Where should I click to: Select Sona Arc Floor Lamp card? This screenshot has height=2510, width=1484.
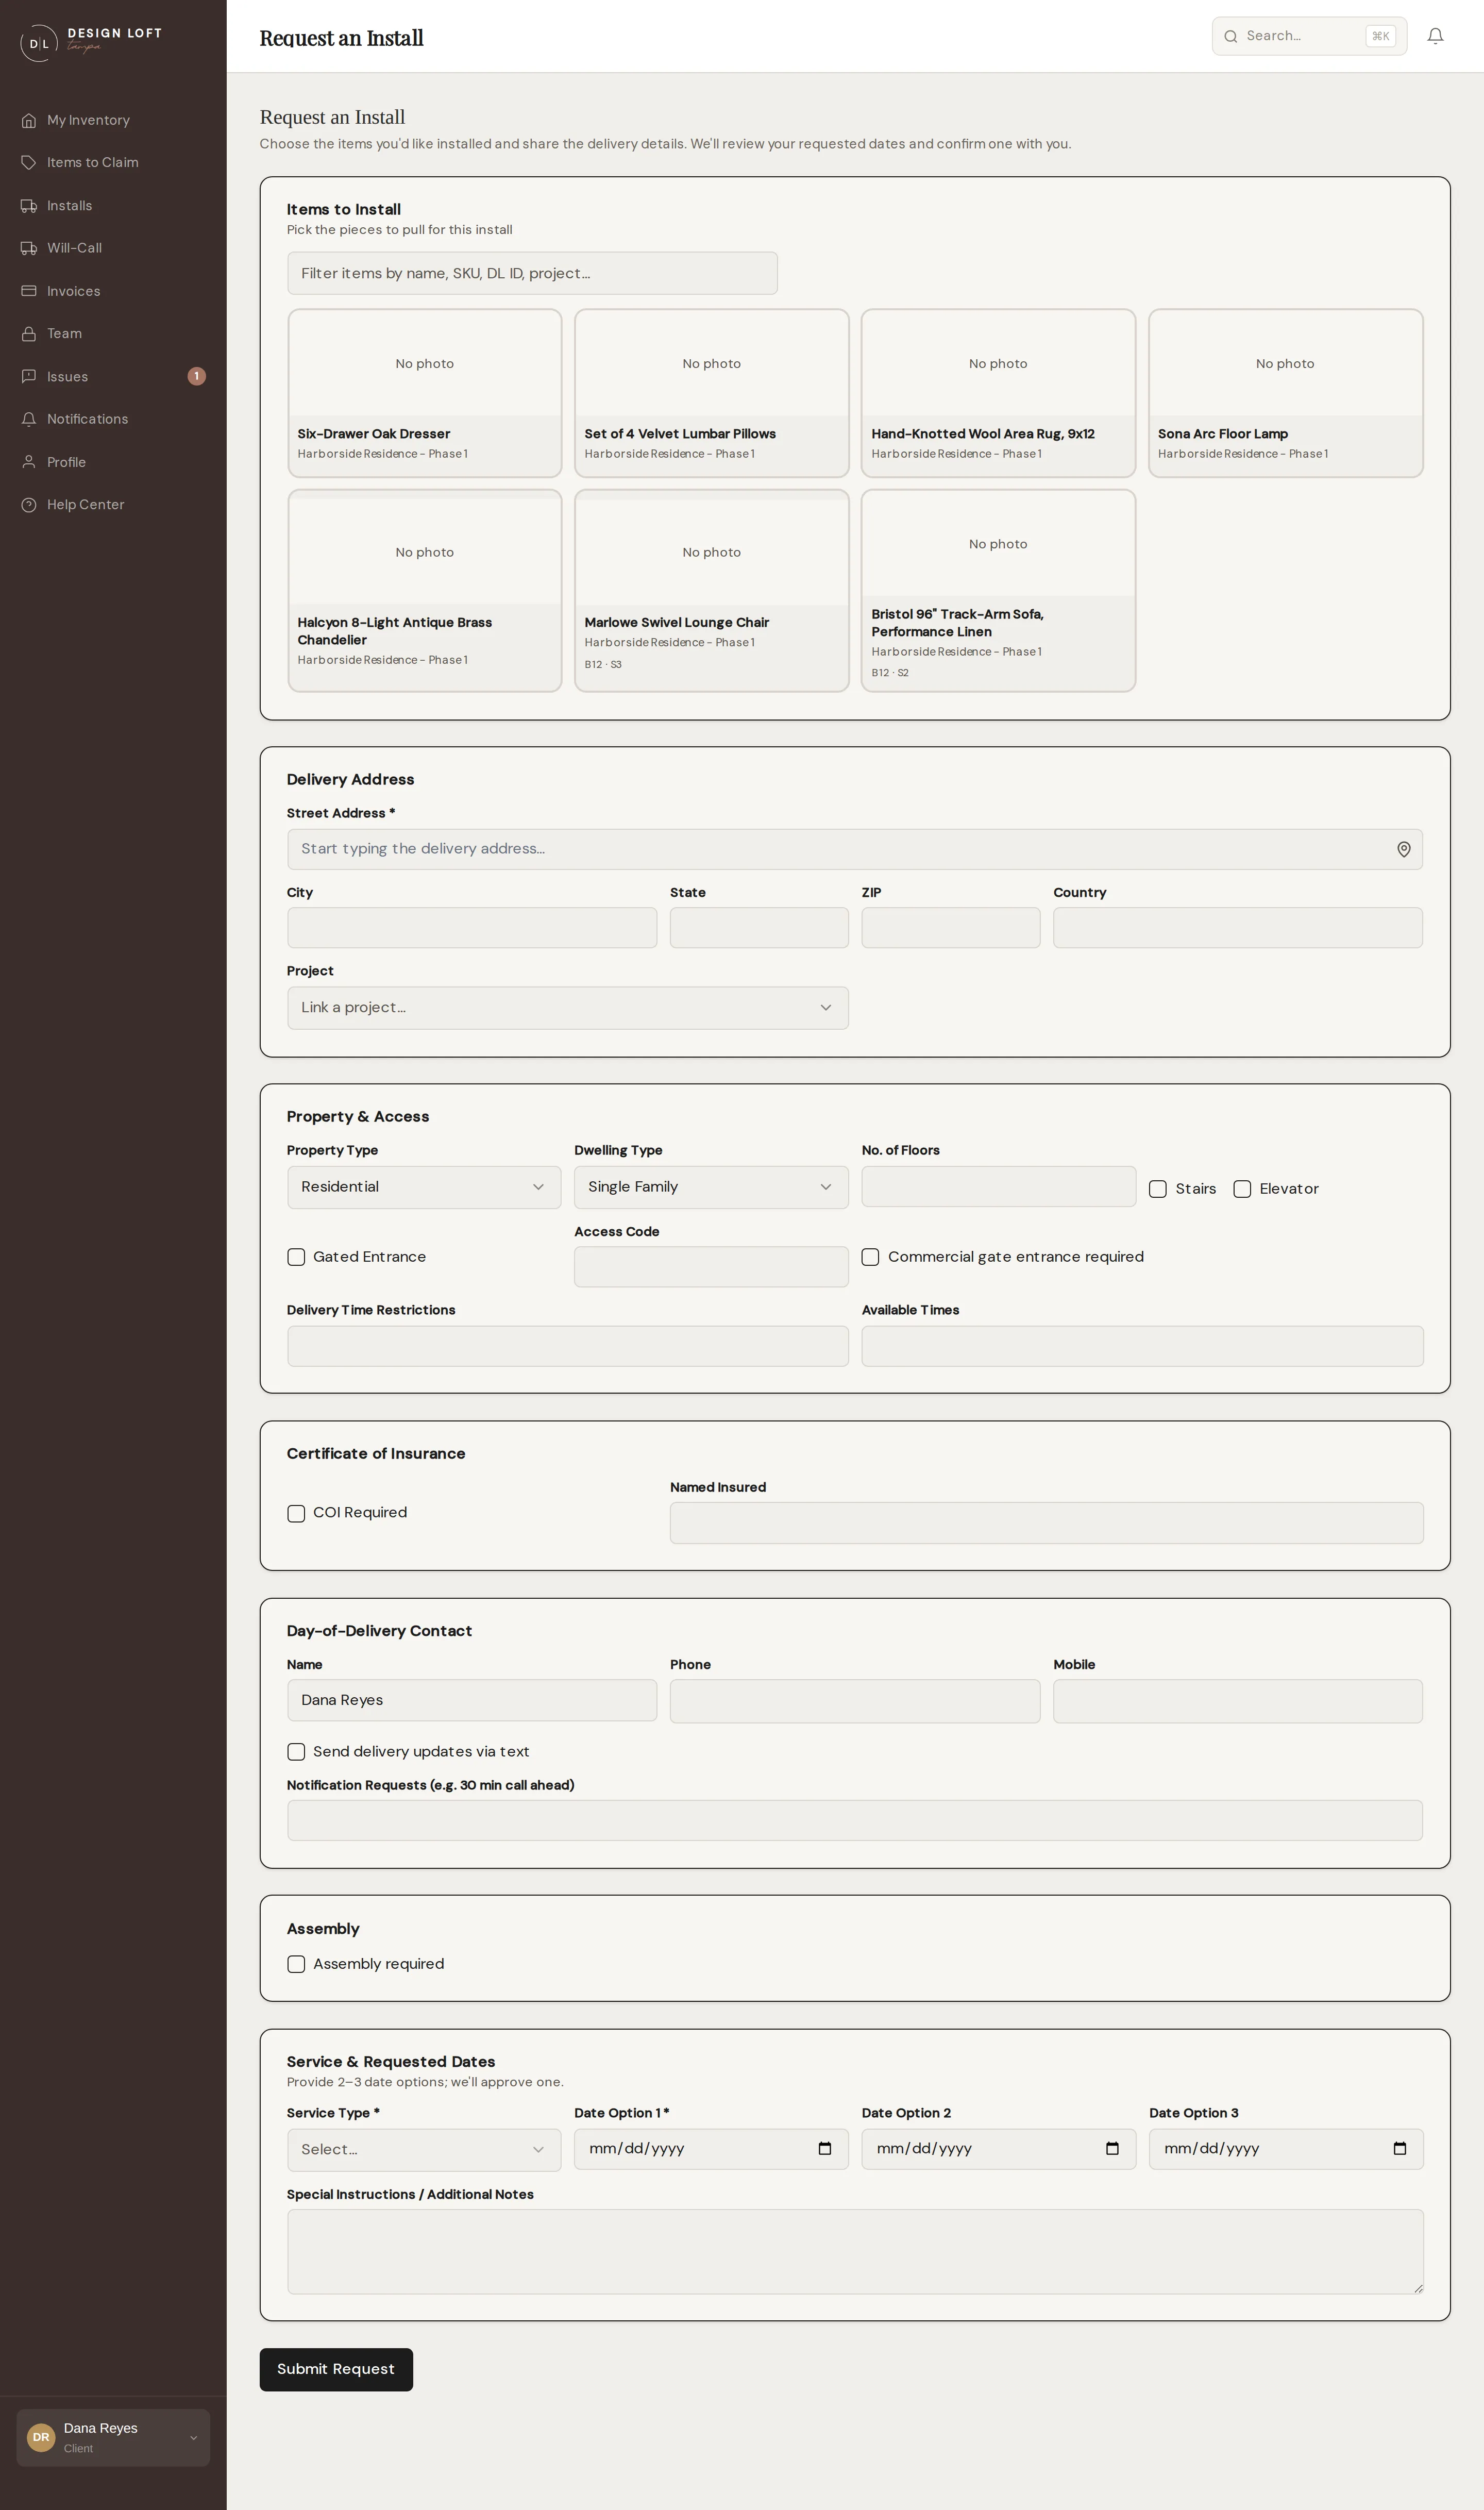tap(1285, 393)
